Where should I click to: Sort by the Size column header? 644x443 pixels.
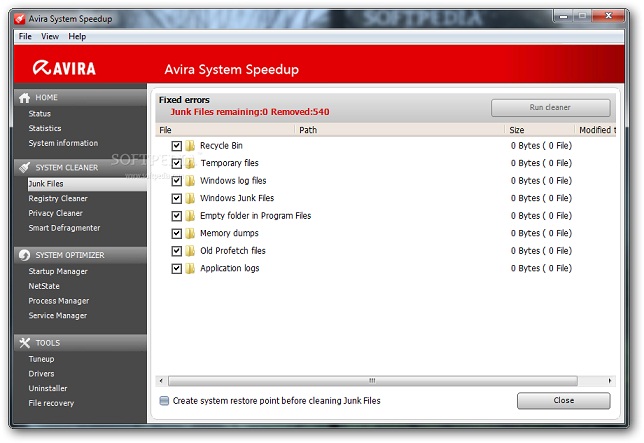[540, 130]
